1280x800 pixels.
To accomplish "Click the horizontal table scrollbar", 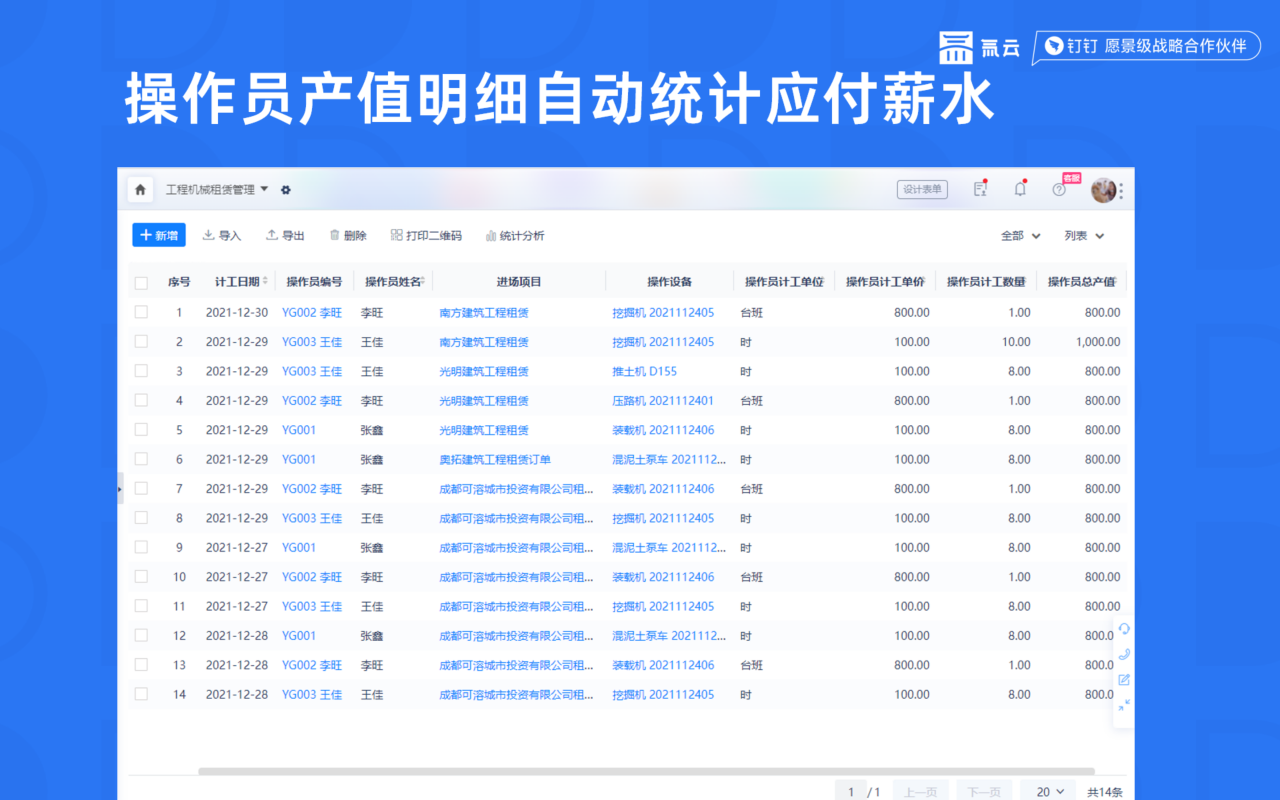I will click(x=646, y=771).
